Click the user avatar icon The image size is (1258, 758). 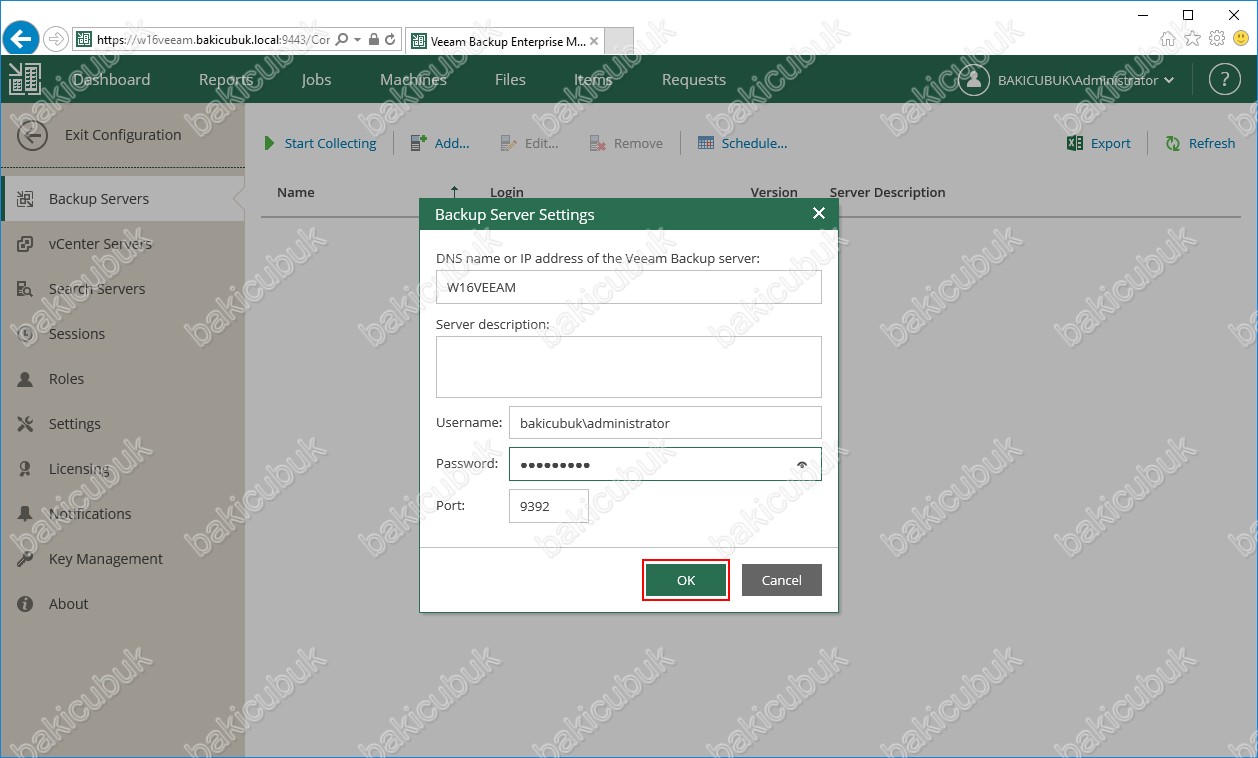click(x=974, y=80)
